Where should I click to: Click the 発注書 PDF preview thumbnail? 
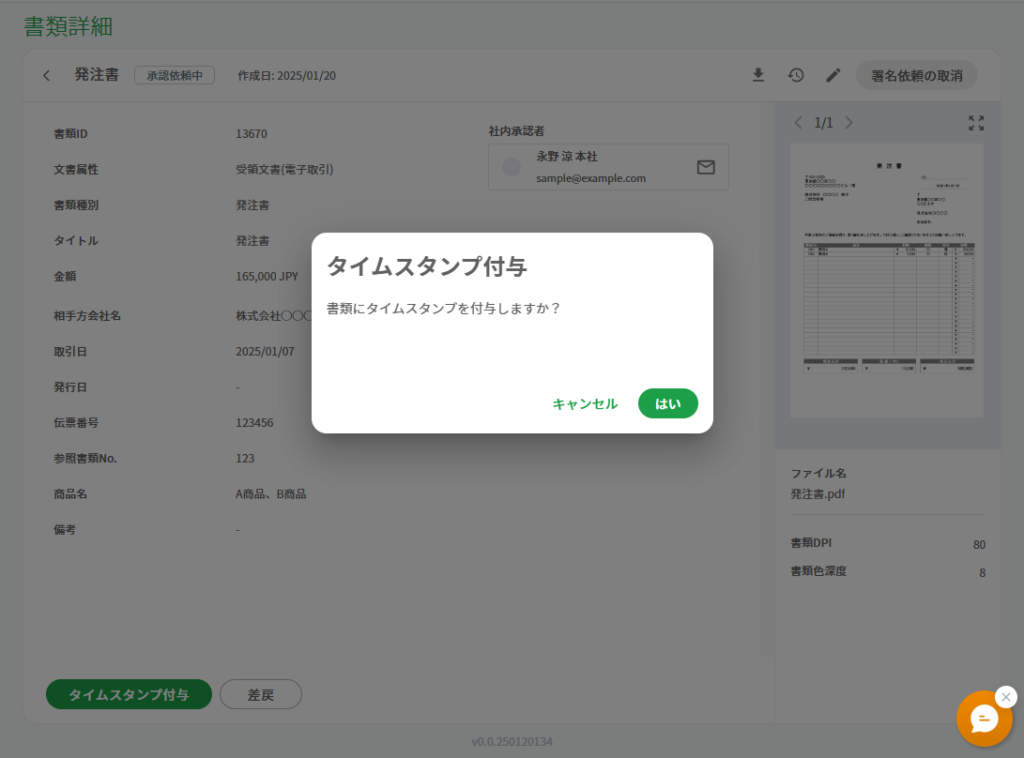coord(886,280)
